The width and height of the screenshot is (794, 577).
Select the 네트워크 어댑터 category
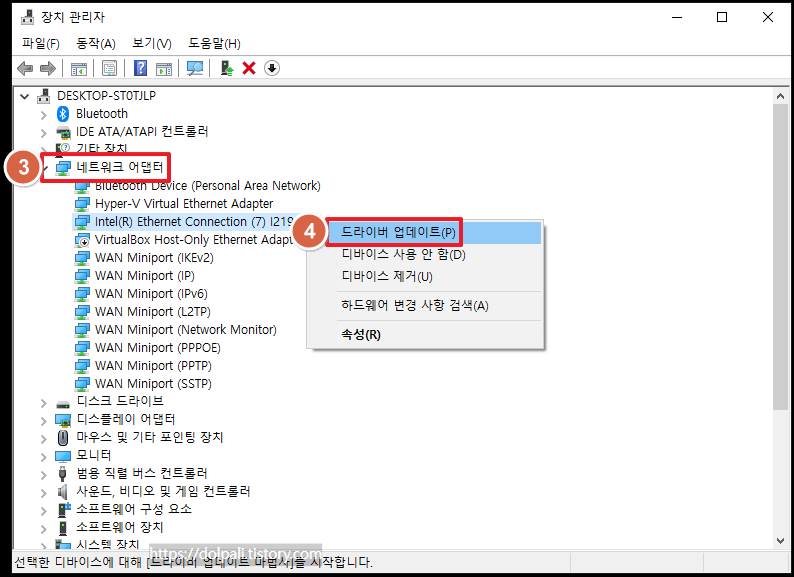point(120,167)
